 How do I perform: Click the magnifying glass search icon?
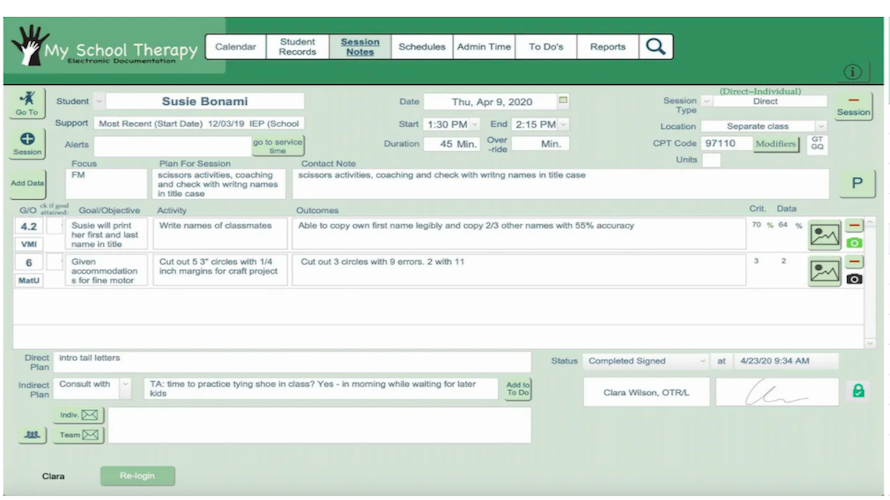pyautogui.click(x=656, y=47)
